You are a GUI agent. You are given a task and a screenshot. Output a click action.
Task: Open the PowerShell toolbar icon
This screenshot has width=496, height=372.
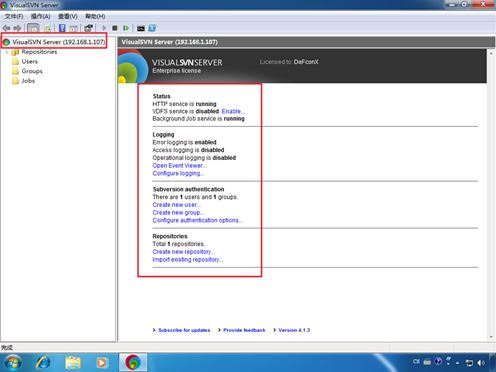(x=152, y=28)
